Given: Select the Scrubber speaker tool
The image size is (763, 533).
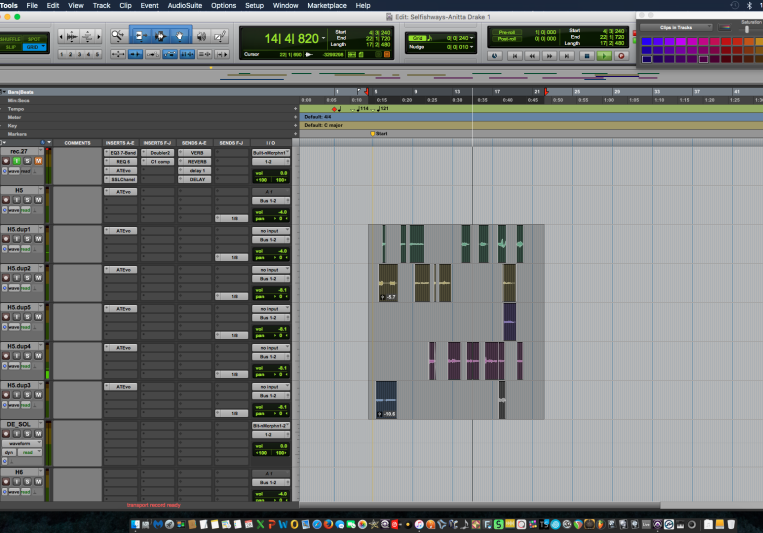Looking at the screenshot, I should (201, 36).
